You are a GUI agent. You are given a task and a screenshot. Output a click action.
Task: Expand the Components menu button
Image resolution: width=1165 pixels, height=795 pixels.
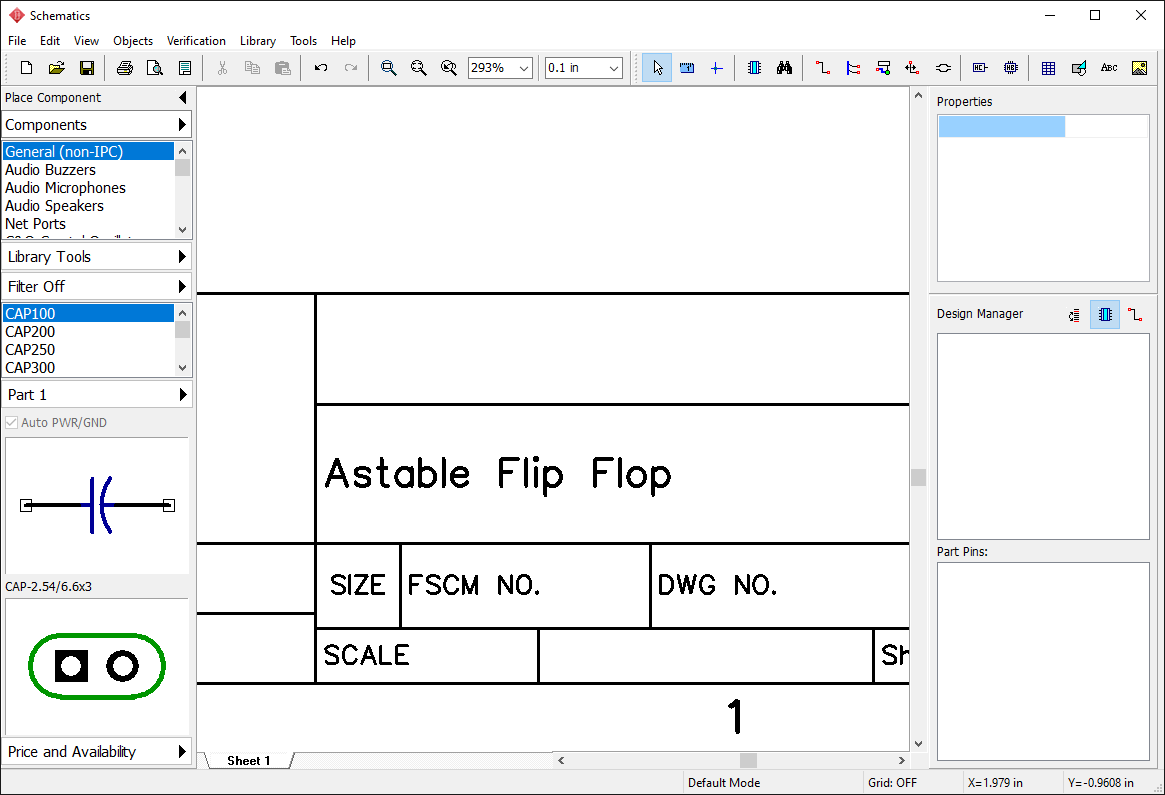point(97,125)
